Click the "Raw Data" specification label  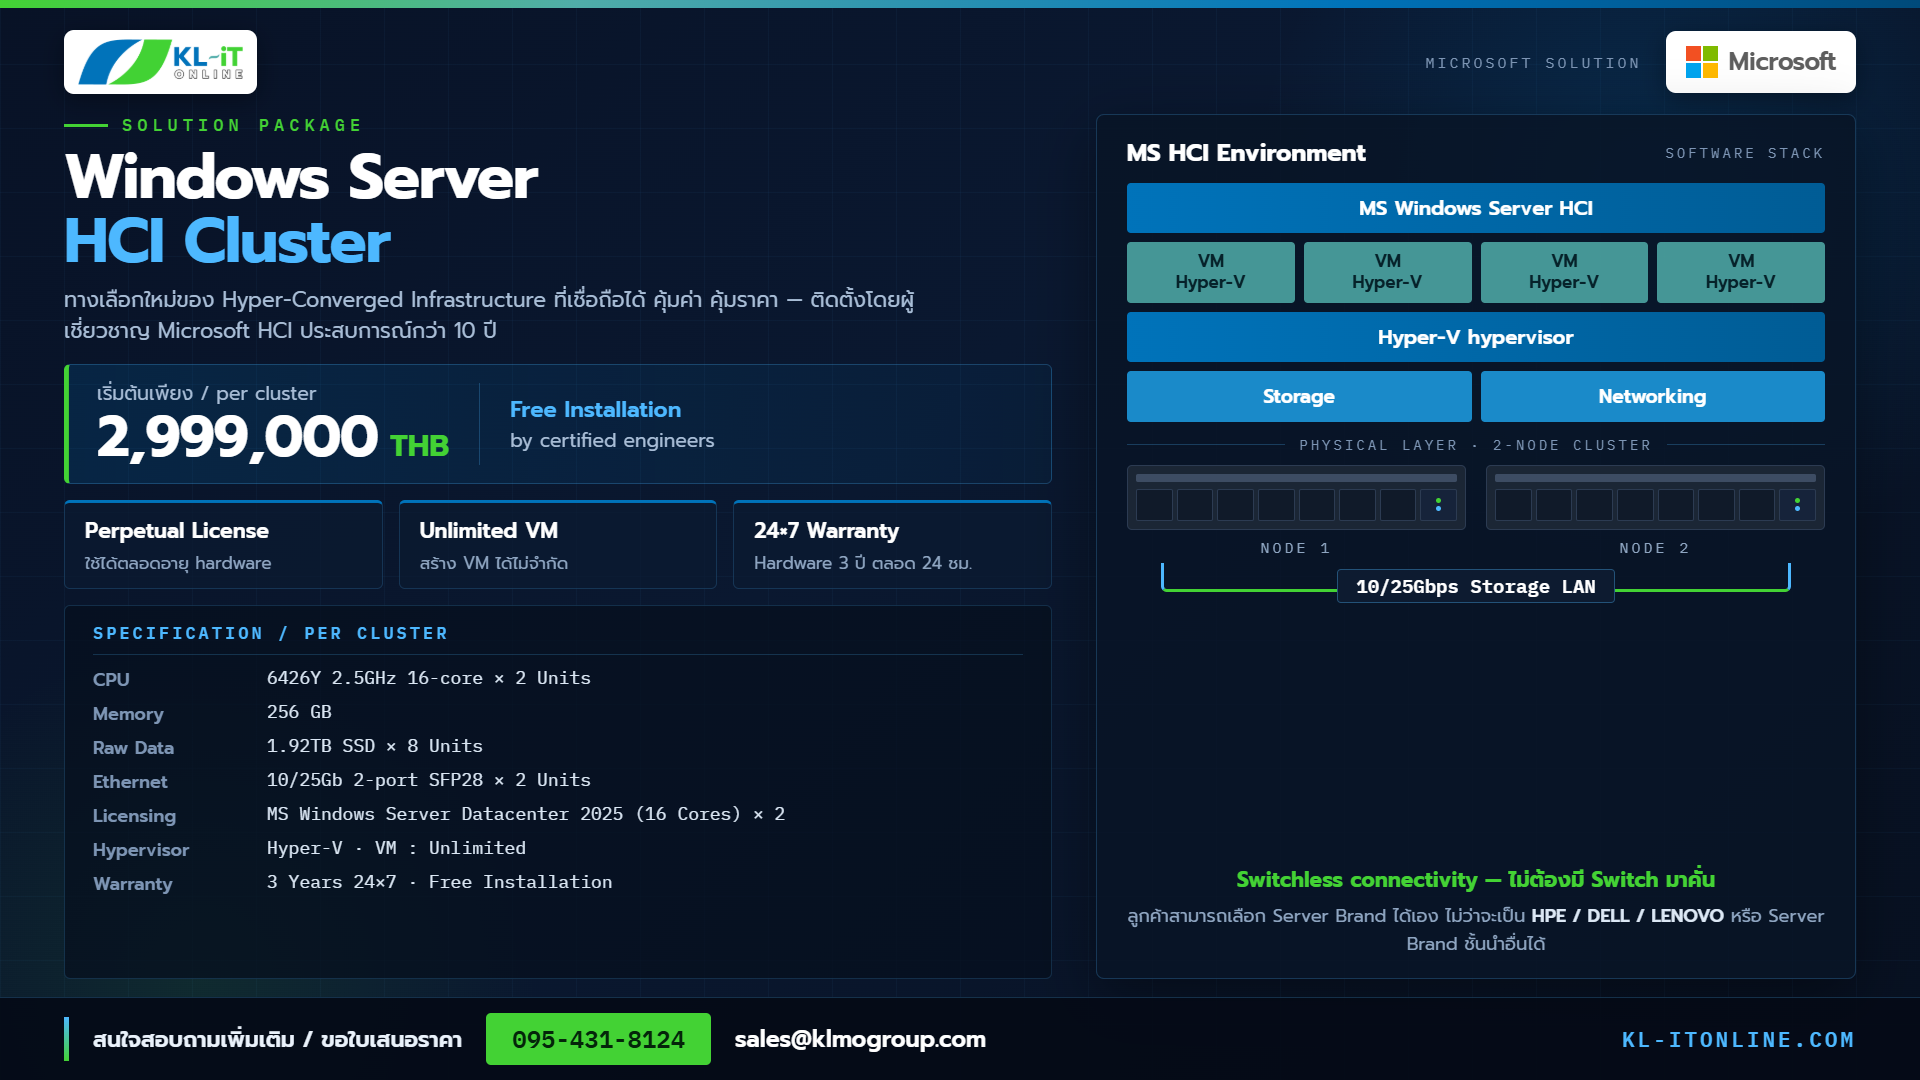tap(133, 747)
